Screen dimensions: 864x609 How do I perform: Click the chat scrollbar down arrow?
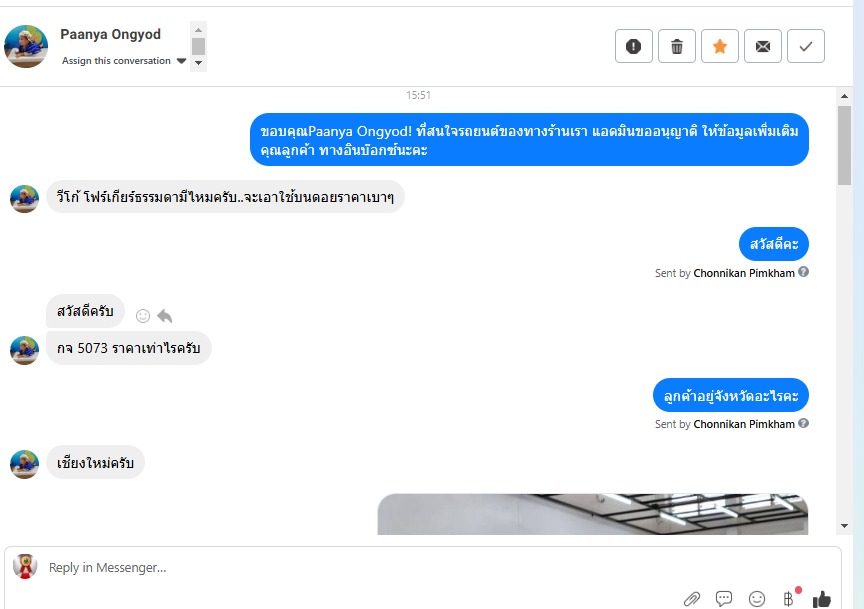[x=844, y=526]
